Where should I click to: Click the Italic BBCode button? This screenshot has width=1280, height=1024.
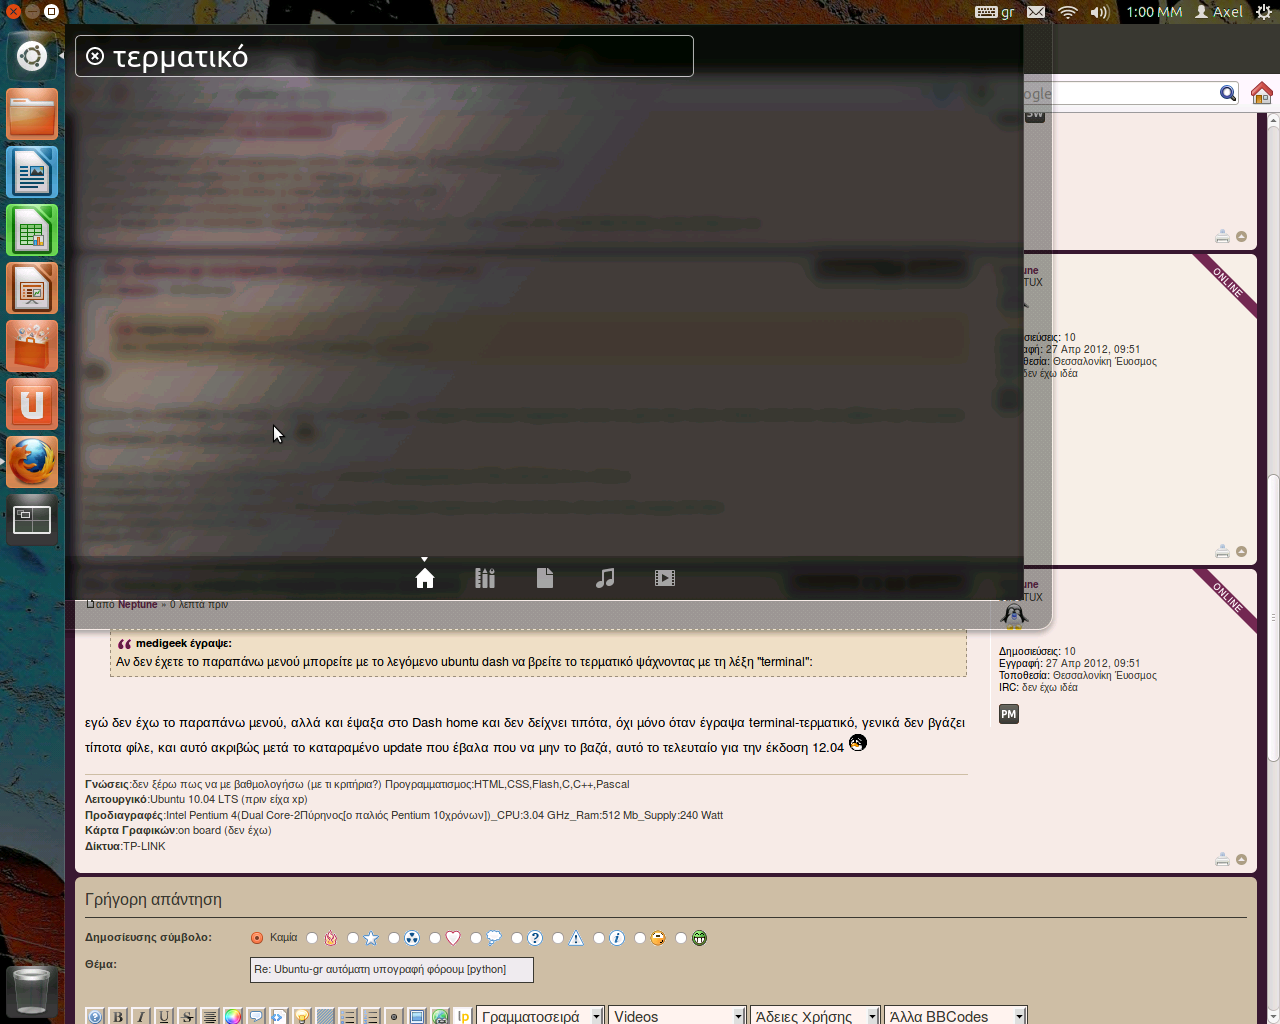pos(141,1016)
